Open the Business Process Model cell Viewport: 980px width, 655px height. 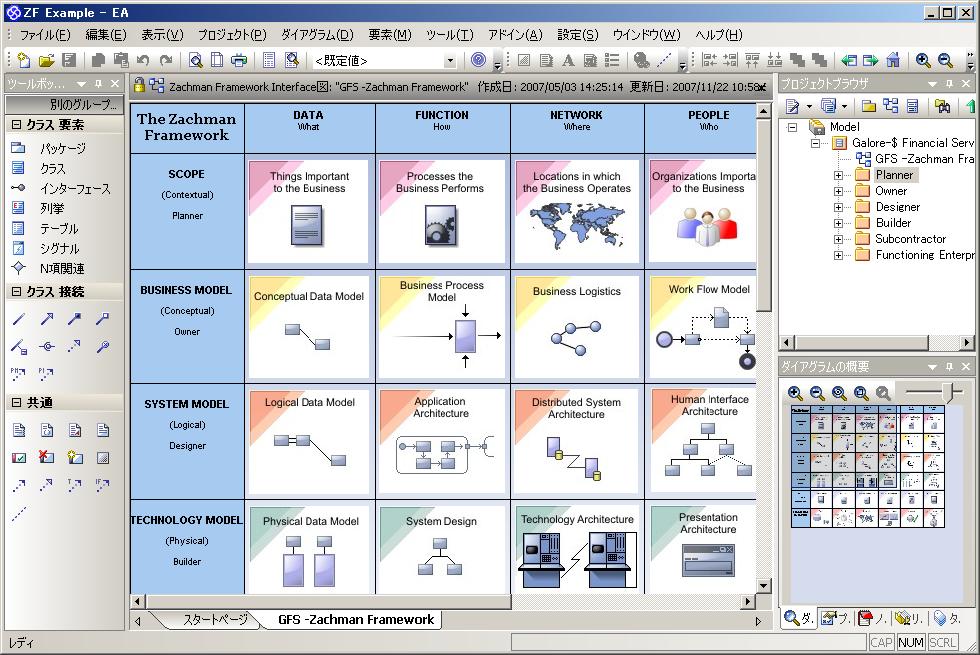pos(441,326)
